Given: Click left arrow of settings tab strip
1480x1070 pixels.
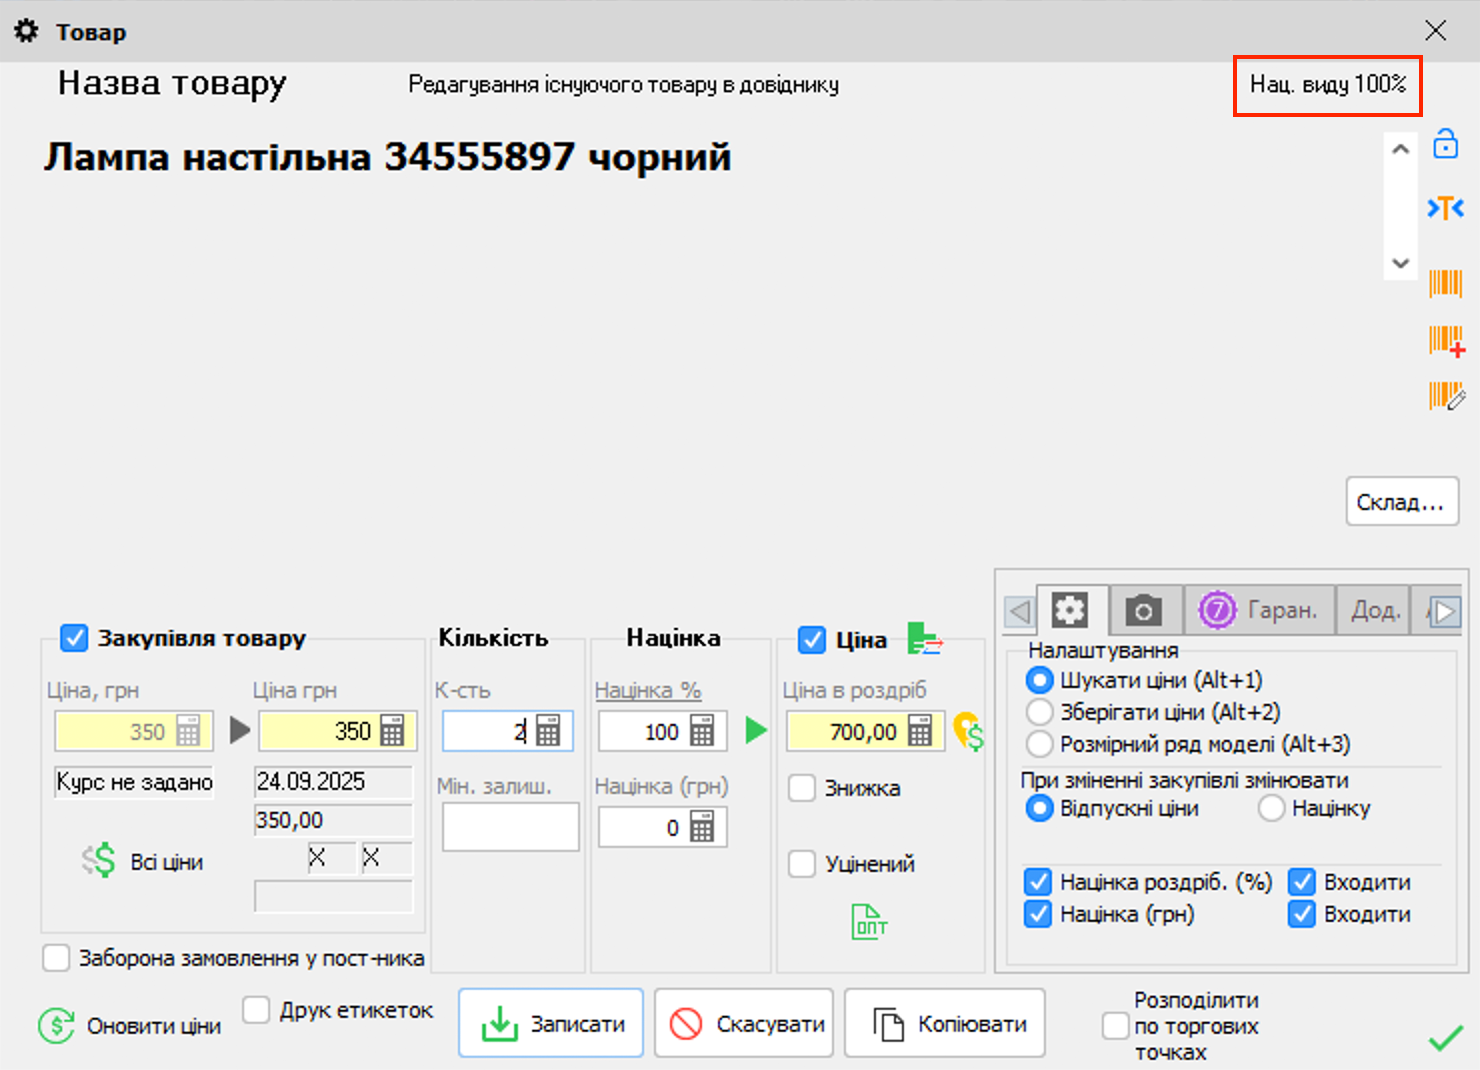Looking at the screenshot, I should point(1019,610).
